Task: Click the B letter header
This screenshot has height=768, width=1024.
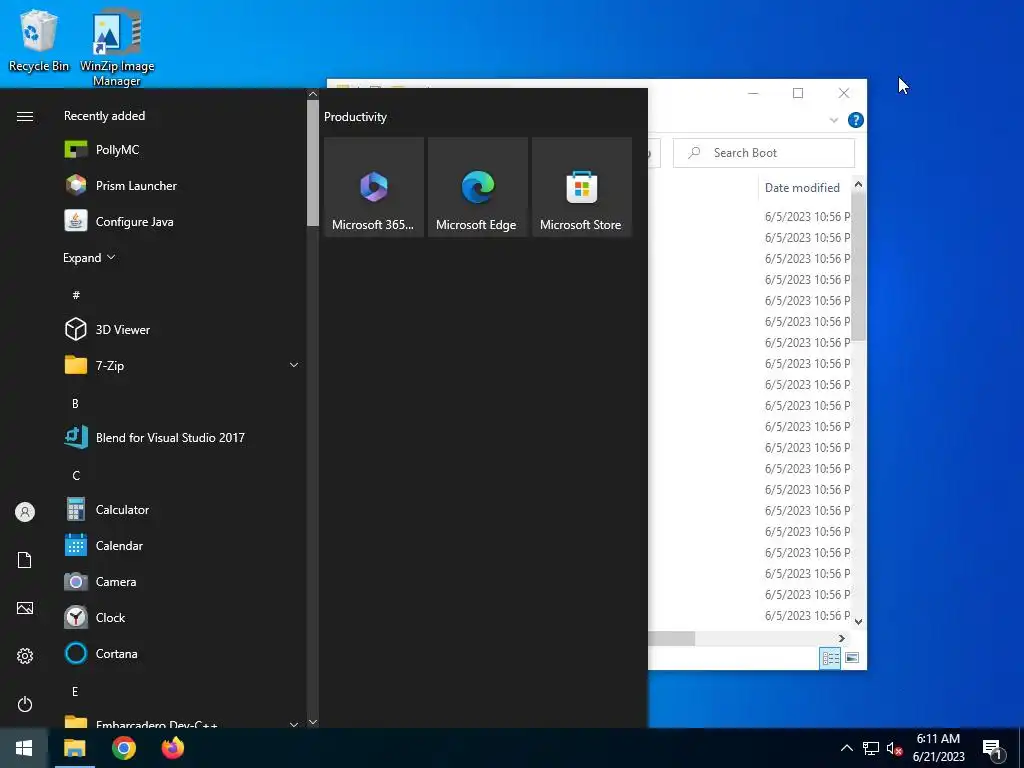Action: click(75, 404)
